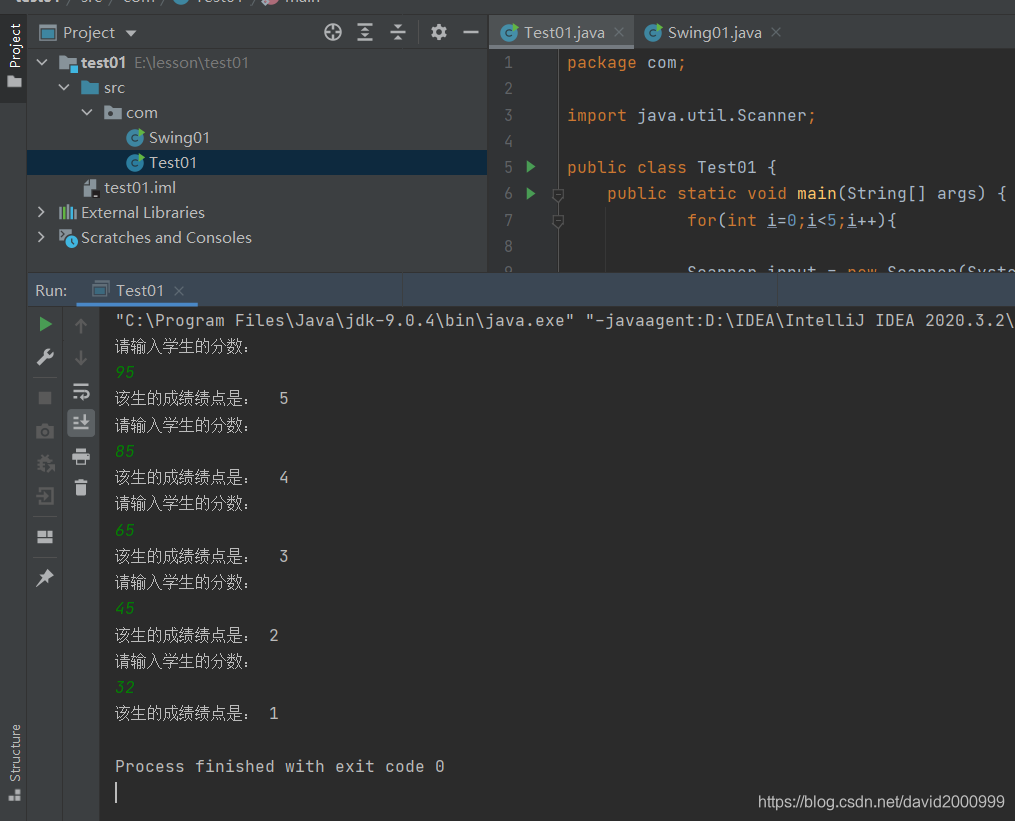Click 'package com;' code line
The height and width of the screenshot is (821, 1015).
pos(626,63)
